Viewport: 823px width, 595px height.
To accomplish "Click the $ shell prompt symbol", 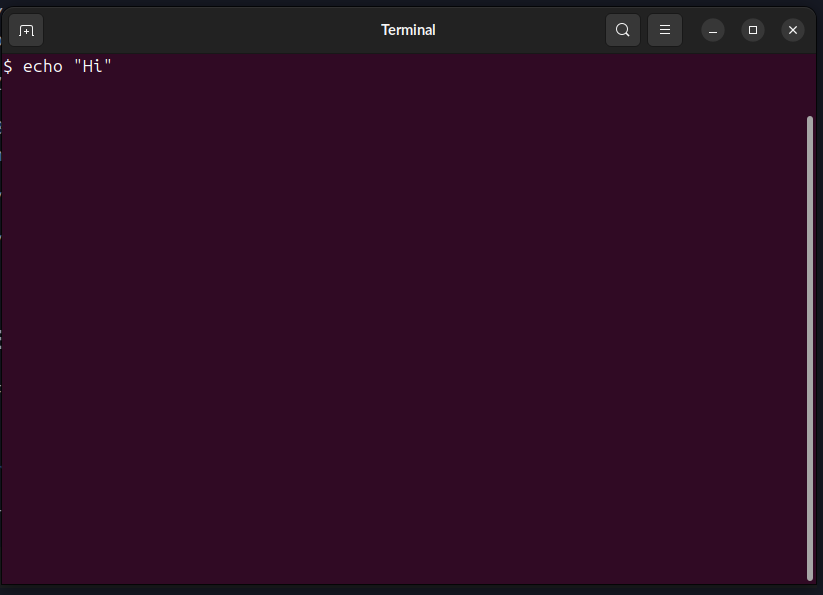I will tap(8, 65).
